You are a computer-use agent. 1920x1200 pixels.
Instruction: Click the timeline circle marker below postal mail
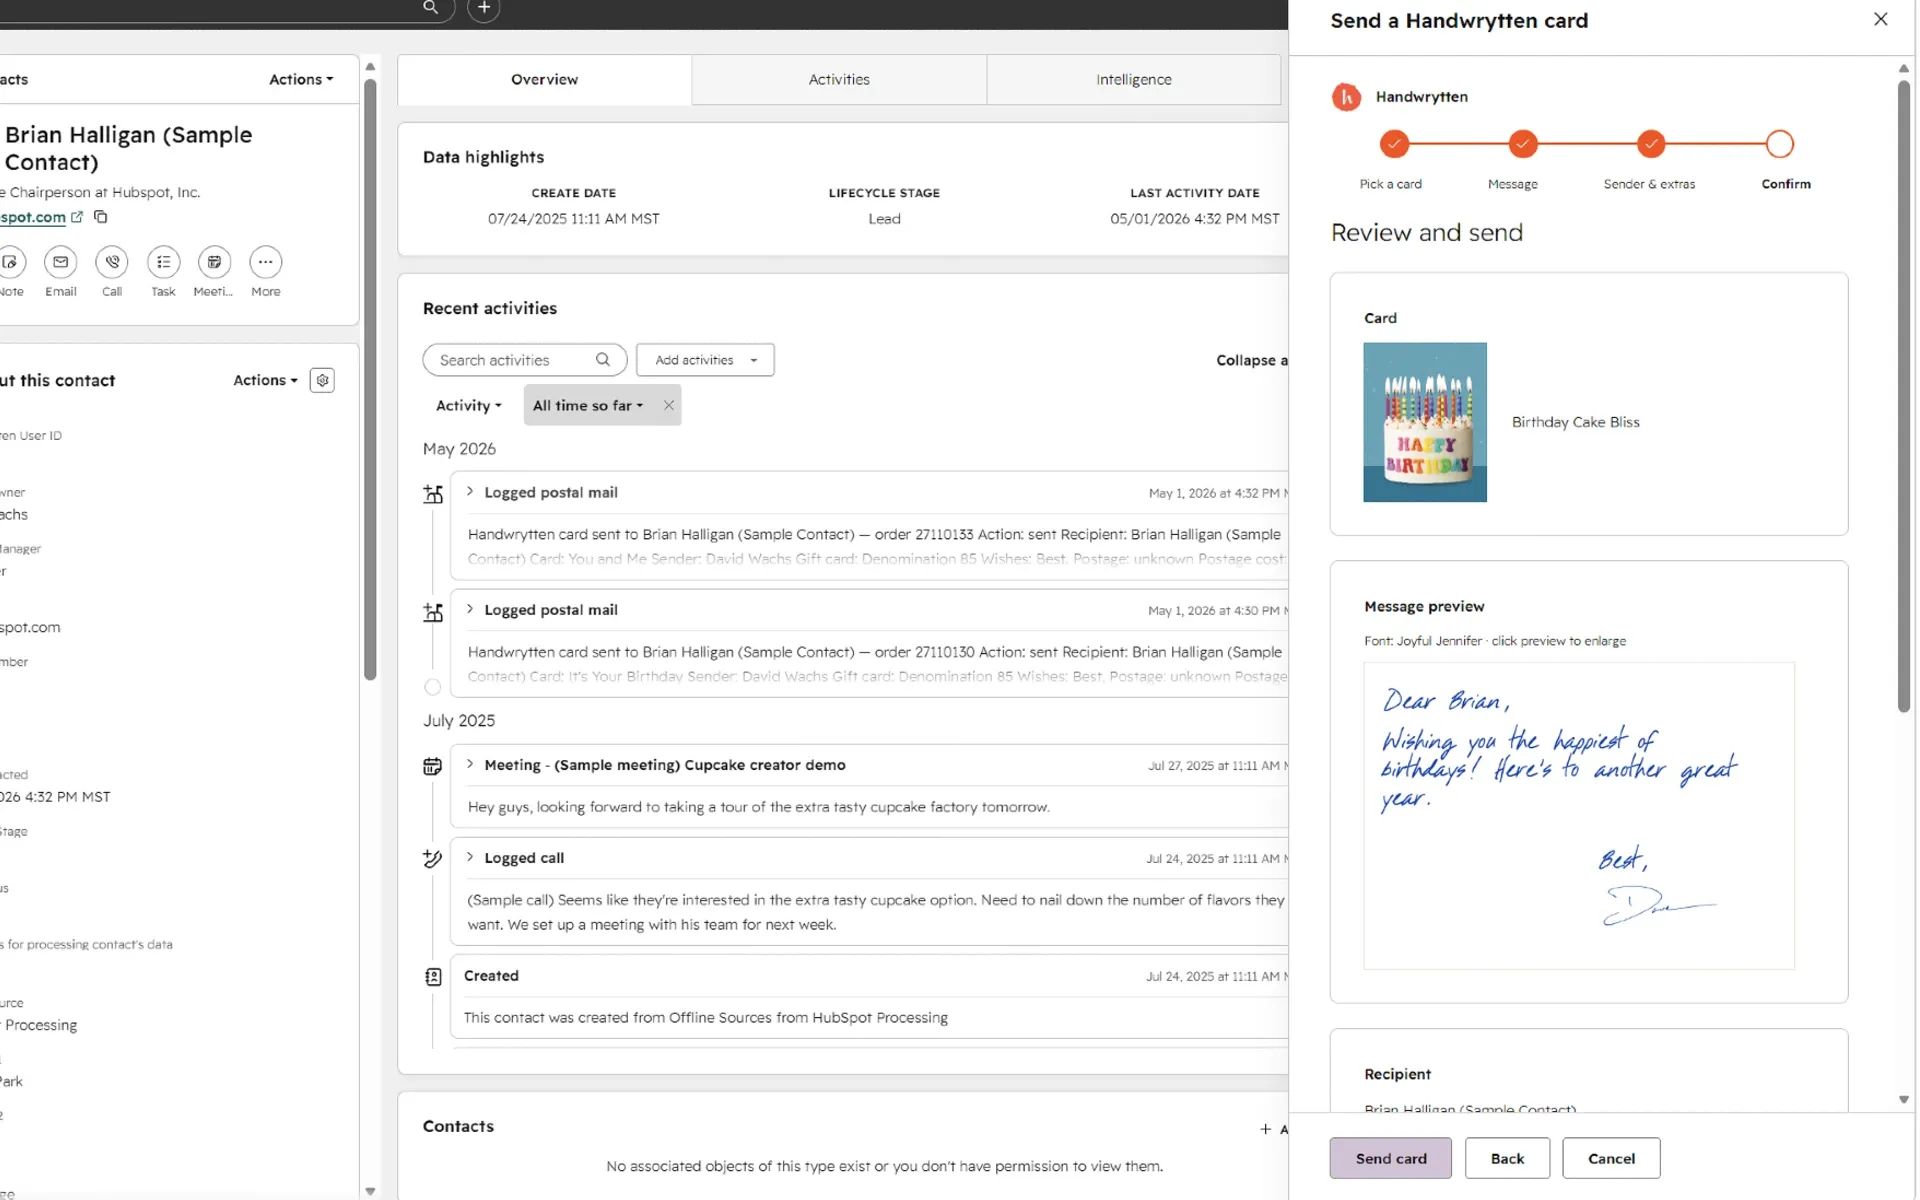(432, 687)
